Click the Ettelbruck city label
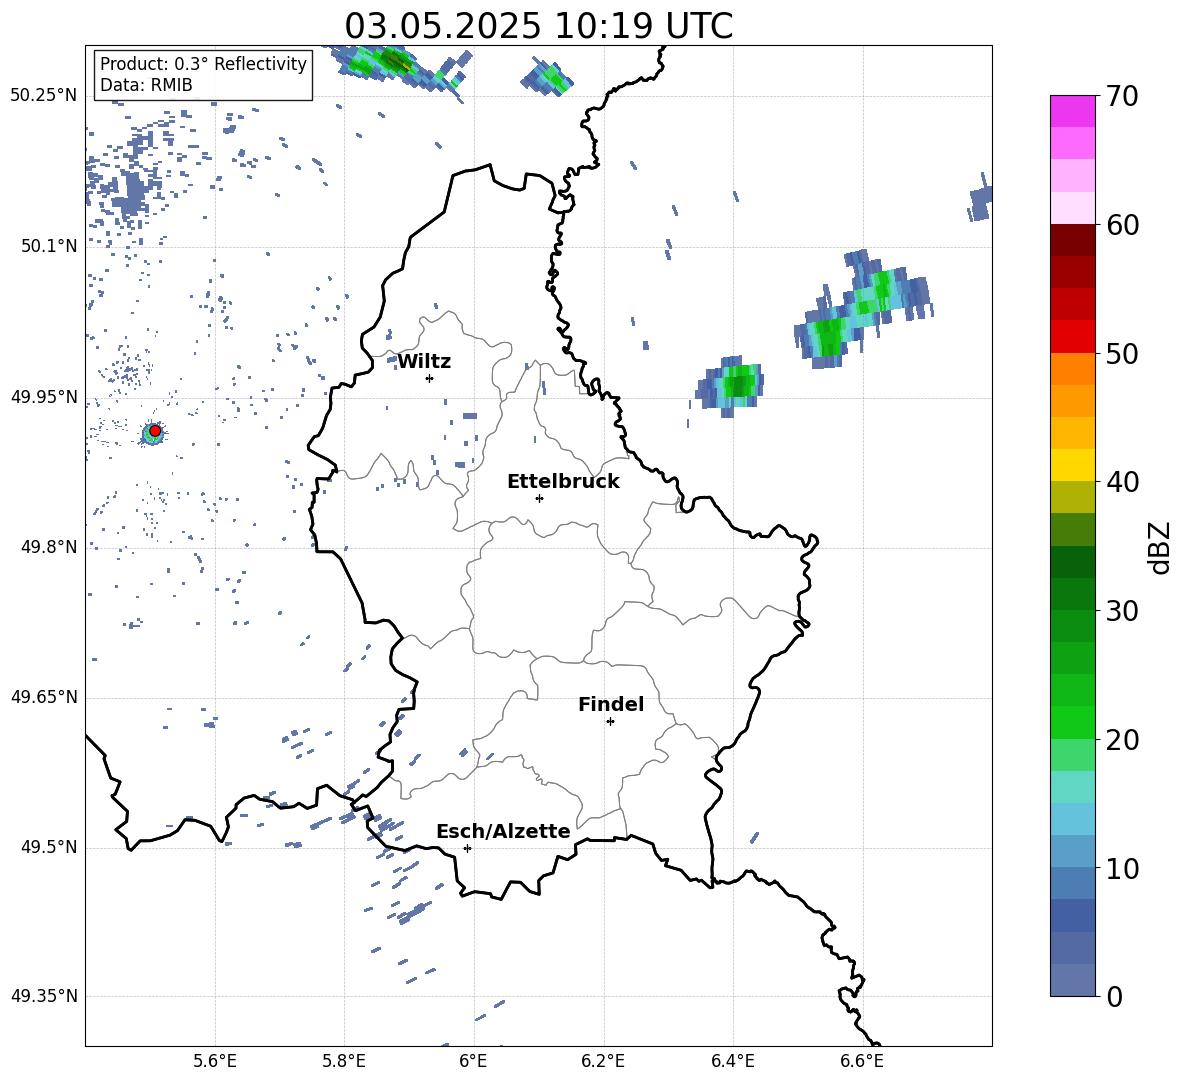The width and height of the screenshot is (1184, 1081). coord(563,482)
